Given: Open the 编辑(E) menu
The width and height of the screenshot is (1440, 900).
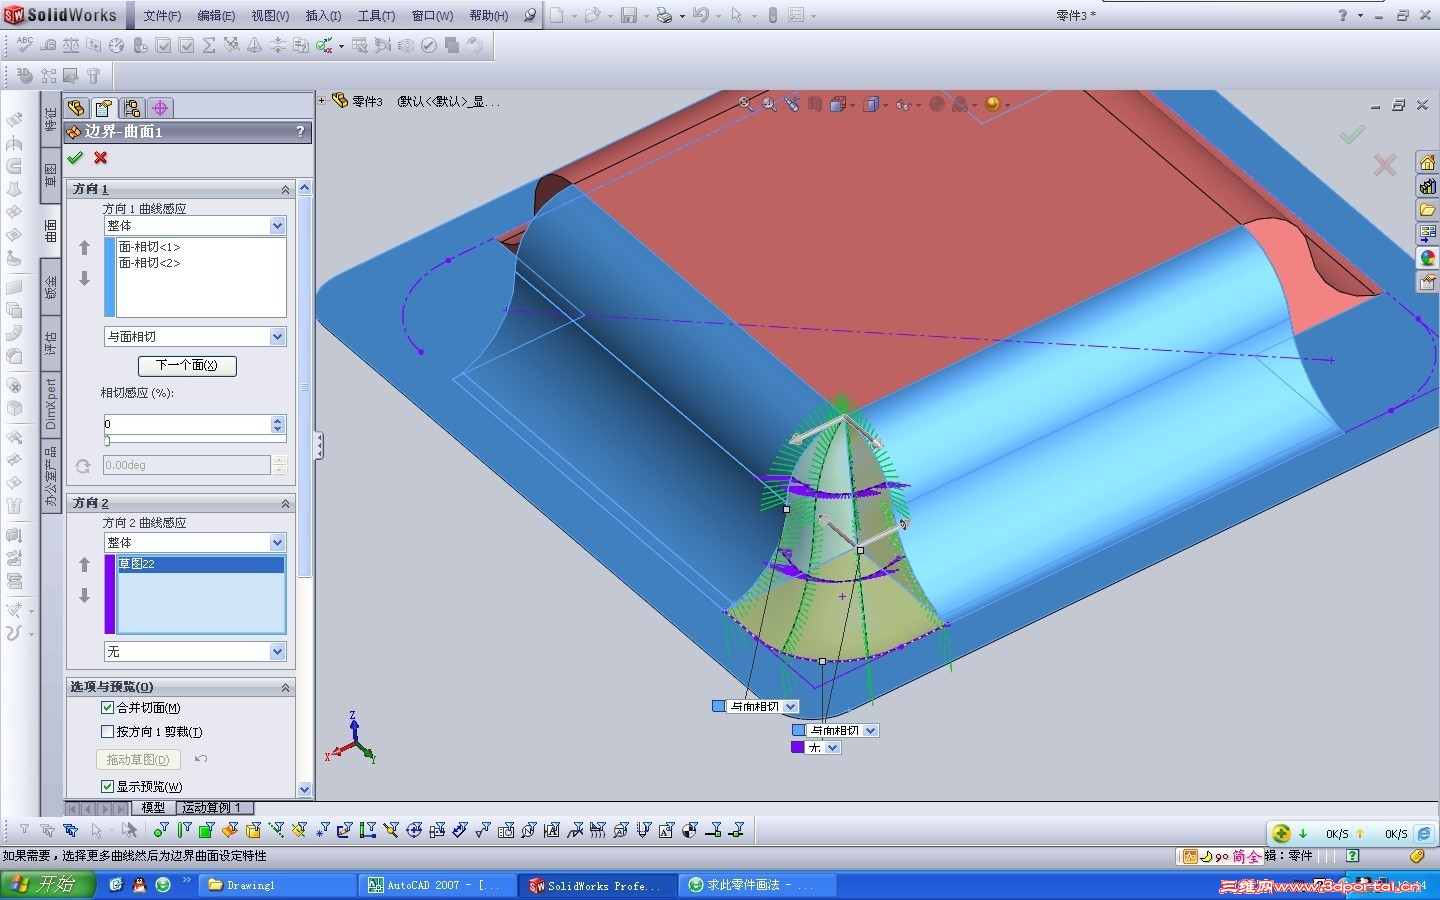Looking at the screenshot, I should [216, 16].
